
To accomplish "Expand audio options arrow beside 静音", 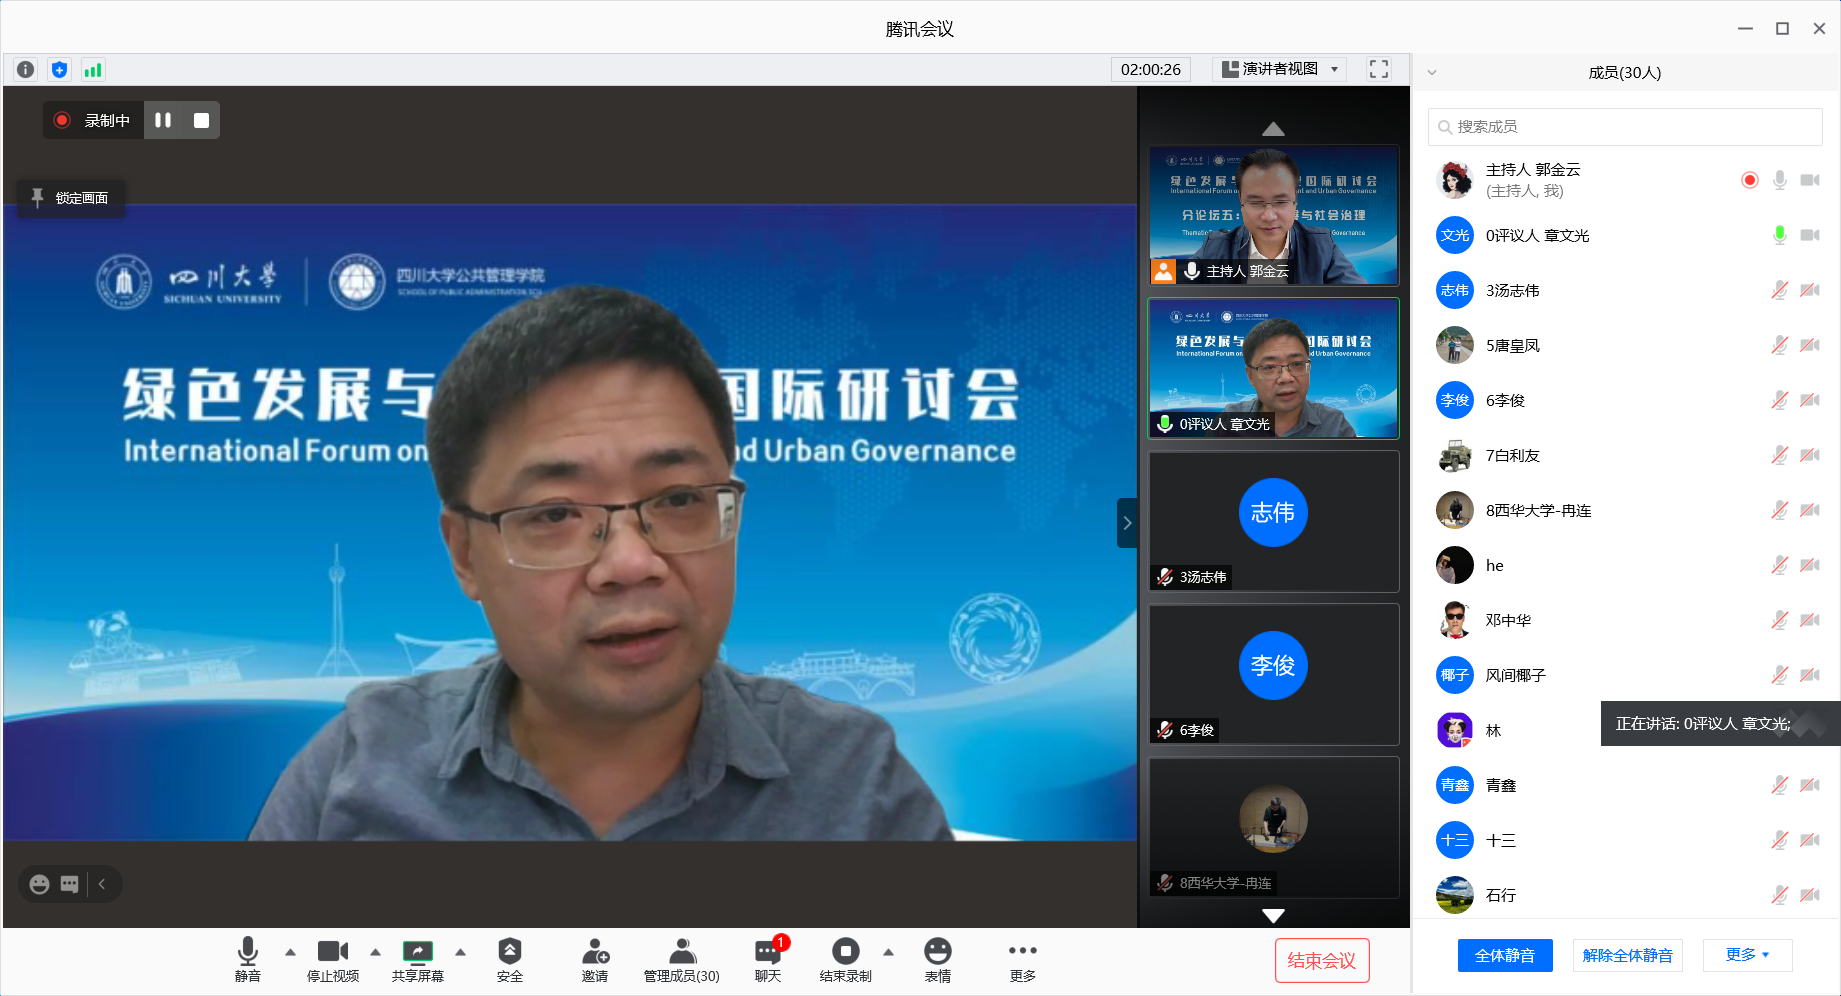I will (x=290, y=952).
